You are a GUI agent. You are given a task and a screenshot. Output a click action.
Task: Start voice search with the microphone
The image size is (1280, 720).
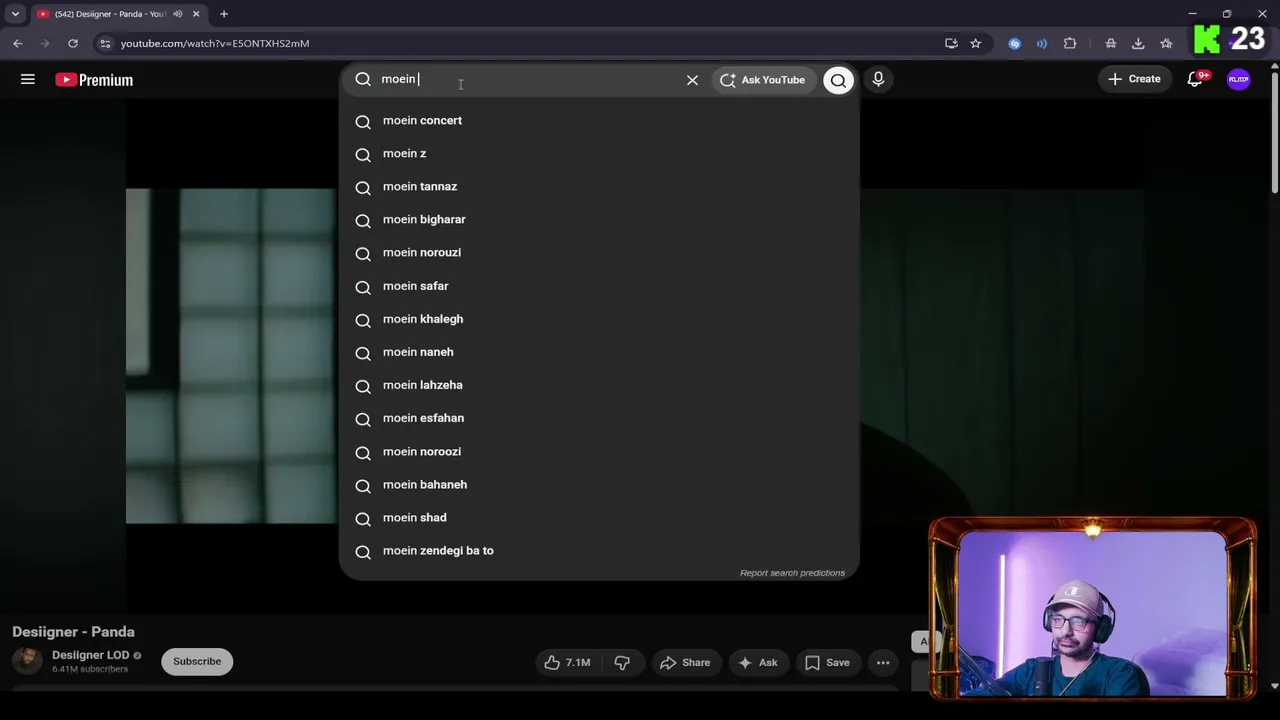(878, 79)
